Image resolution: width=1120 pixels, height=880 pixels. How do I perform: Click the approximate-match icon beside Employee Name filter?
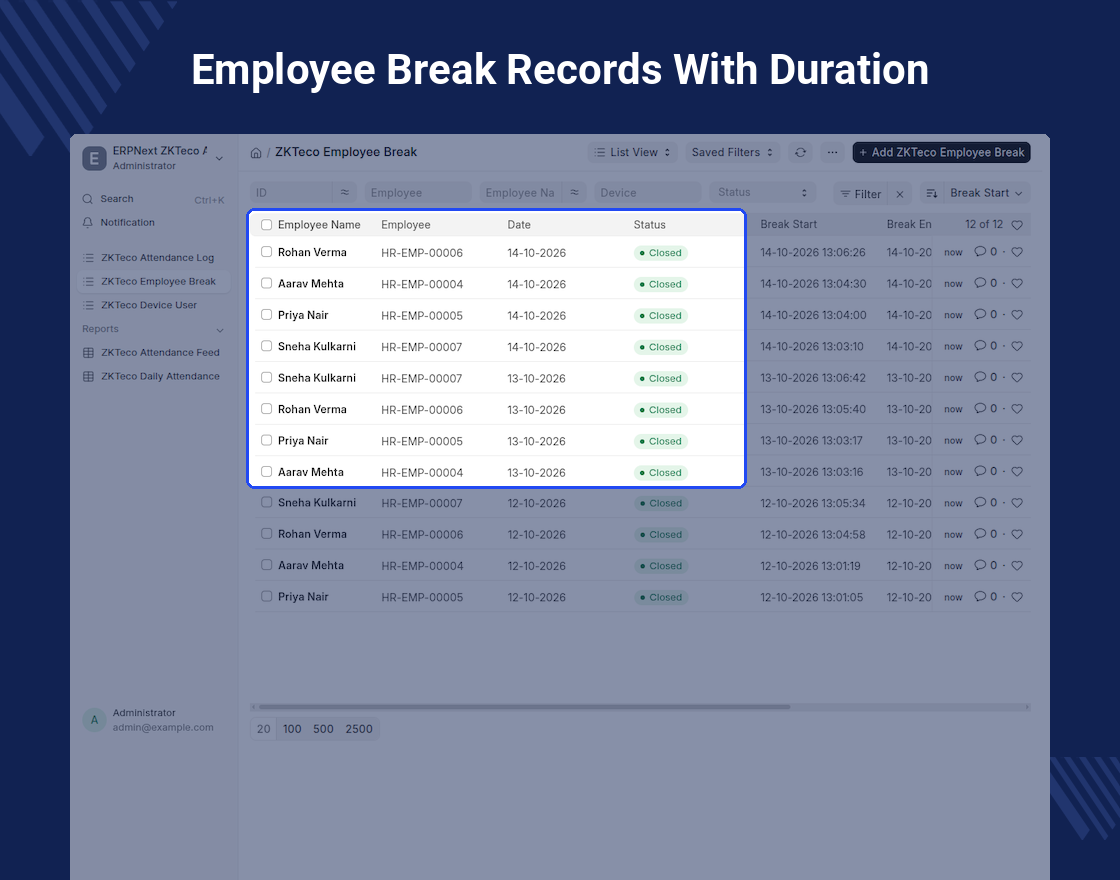click(x=574, y=193)
